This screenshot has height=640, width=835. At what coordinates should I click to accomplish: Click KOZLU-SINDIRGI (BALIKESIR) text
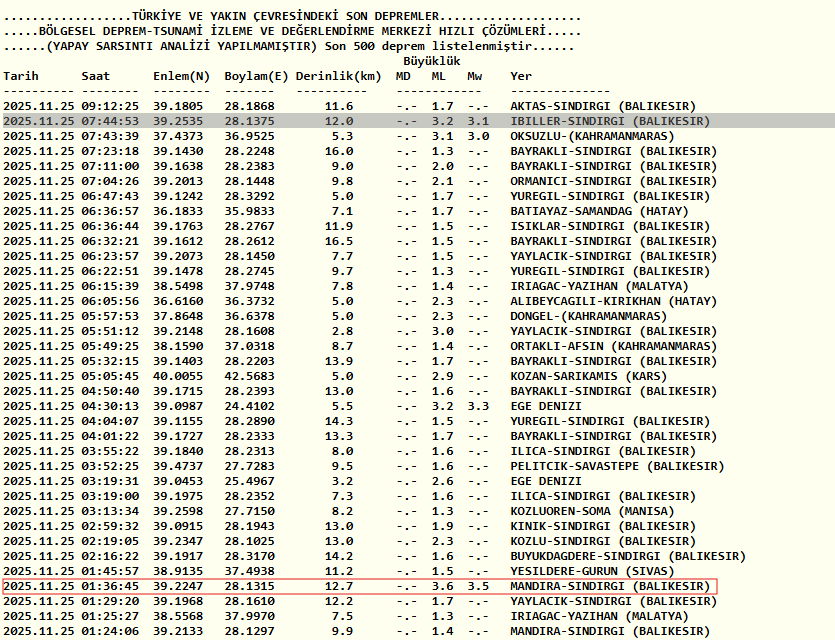tap(603, 541)
